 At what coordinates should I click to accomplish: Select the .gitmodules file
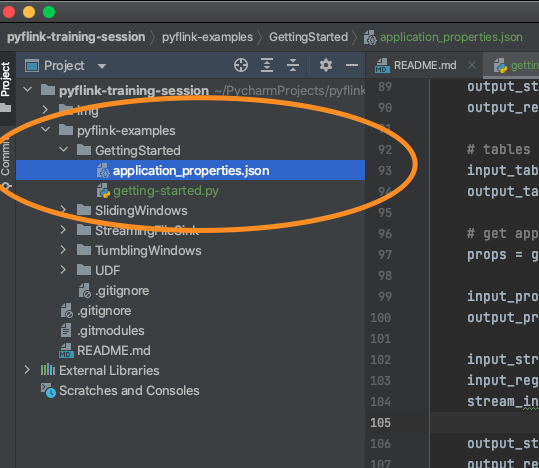(x=190, y=330)
